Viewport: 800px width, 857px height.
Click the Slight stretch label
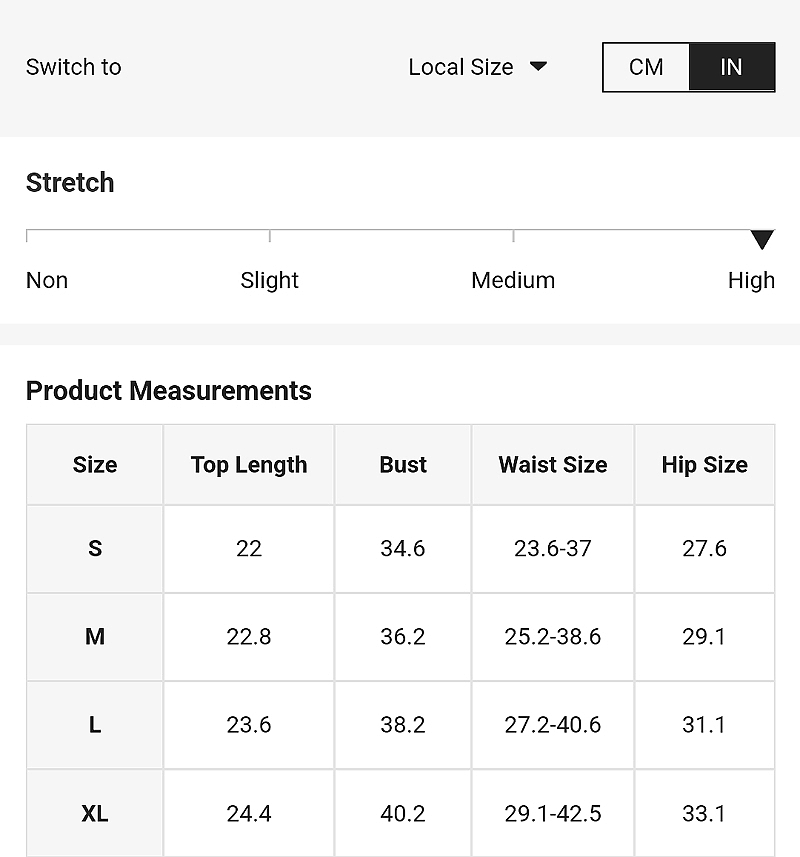[269, 280]
